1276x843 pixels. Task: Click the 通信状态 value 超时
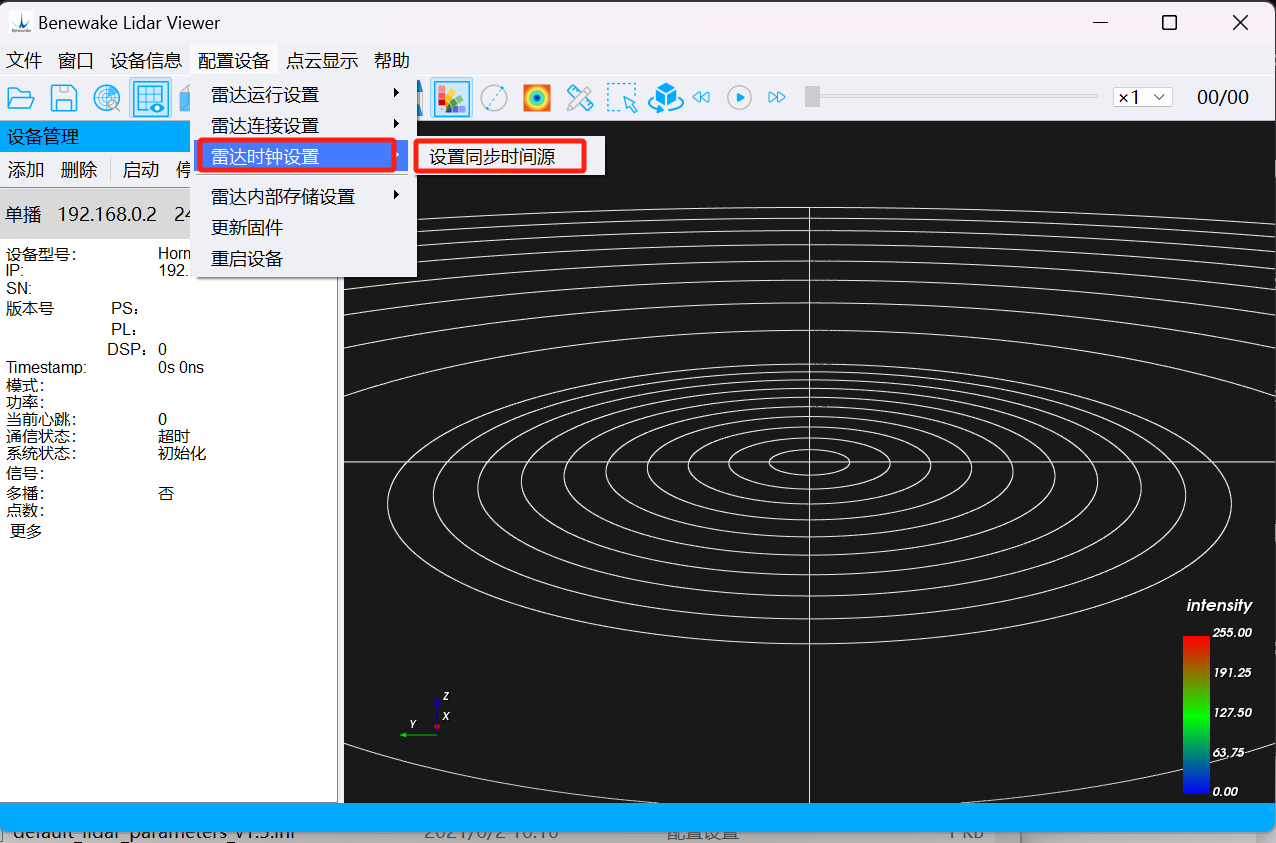(x=174, y=436)
